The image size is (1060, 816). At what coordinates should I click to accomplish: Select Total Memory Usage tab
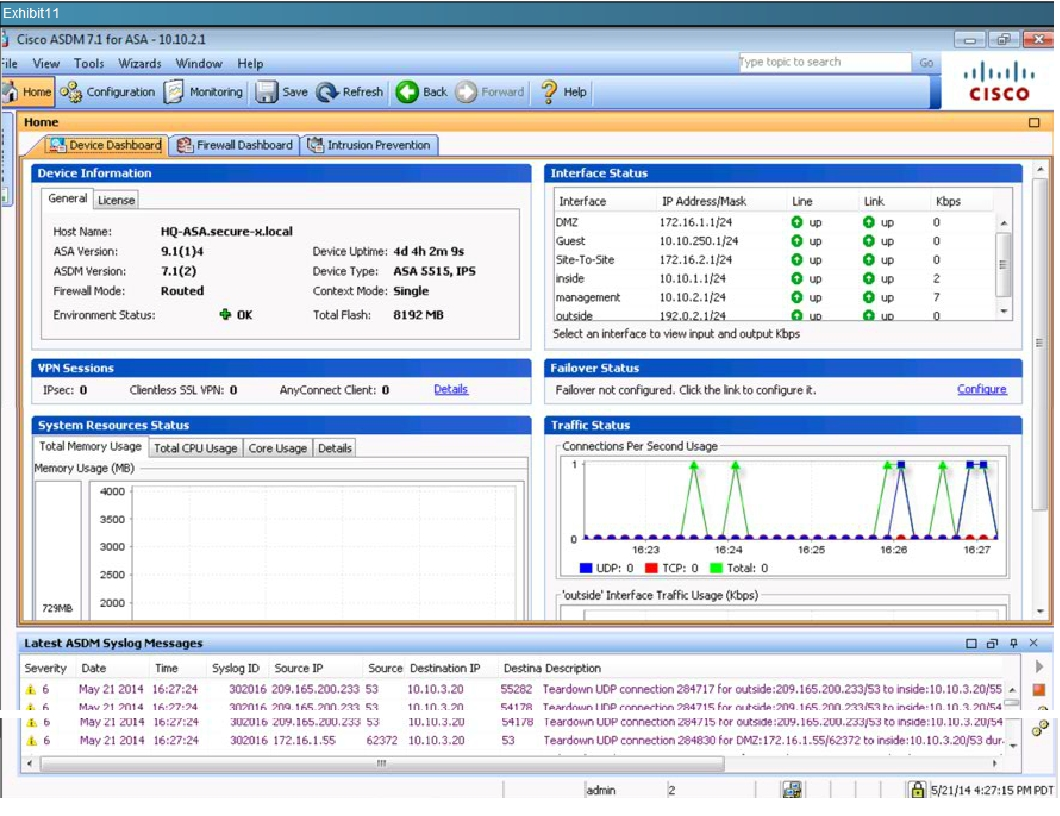90,446
